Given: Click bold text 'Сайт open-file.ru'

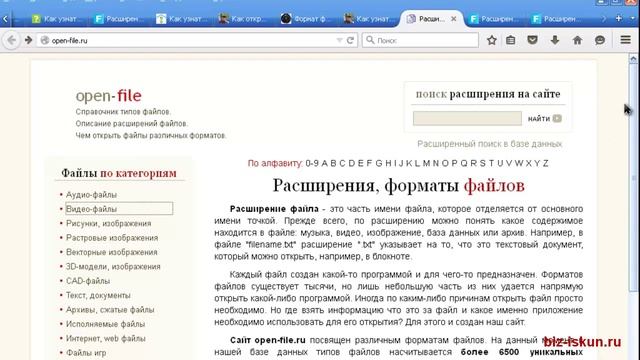Looking at the screenshot, I should point(268,340).
